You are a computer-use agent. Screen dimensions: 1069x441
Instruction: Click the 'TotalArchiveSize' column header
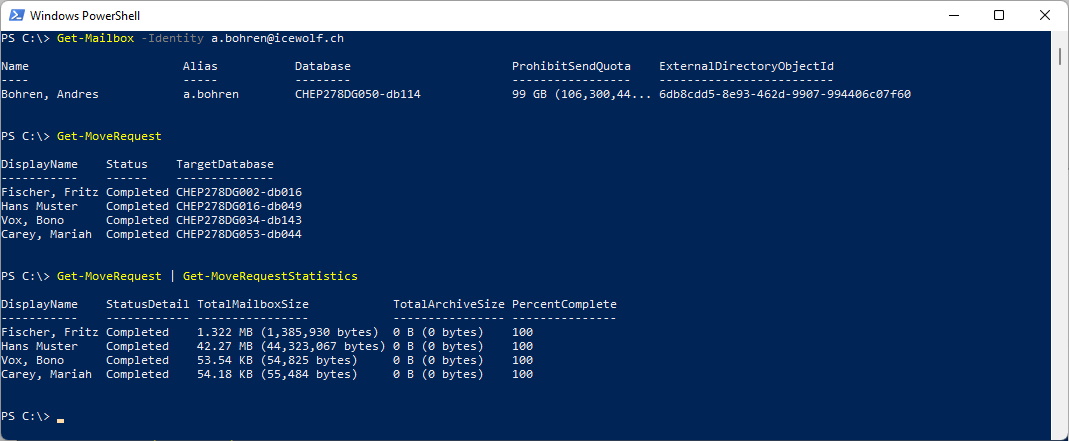[449, 304]
